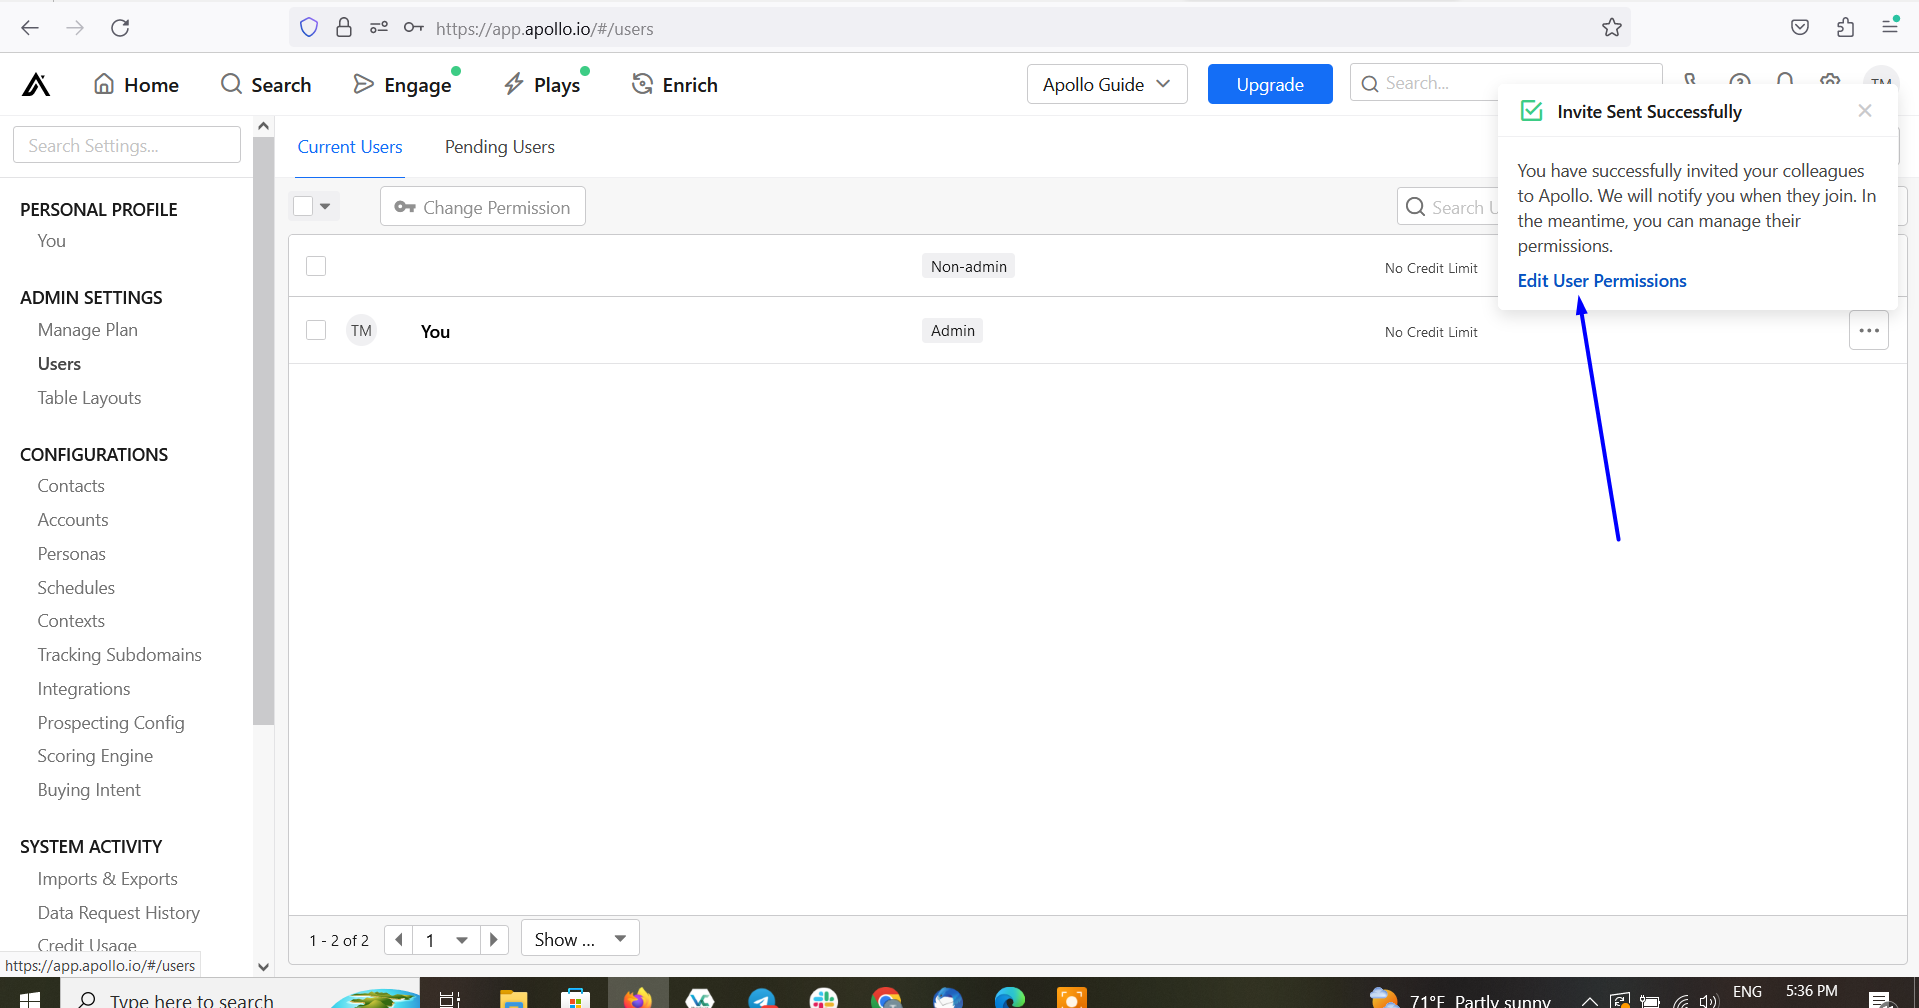Image resolution: width=1919 pixels, height=1008 pixels.
Task: Bookmark this page with the star icon
Action: point(1612,28)
